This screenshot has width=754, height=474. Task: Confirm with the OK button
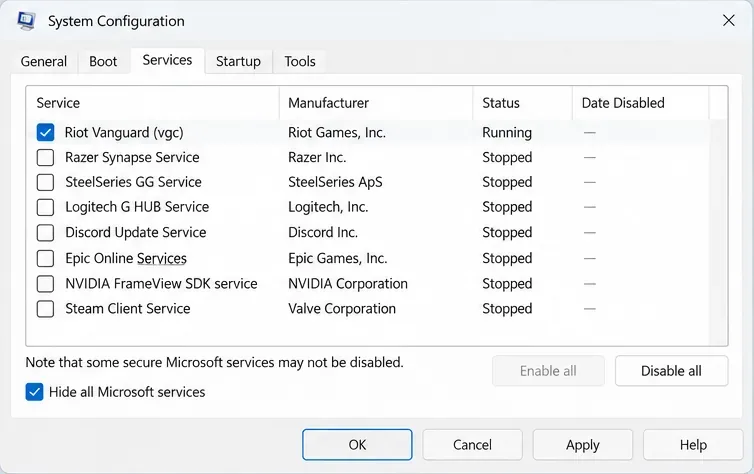(x=357, y=445)
